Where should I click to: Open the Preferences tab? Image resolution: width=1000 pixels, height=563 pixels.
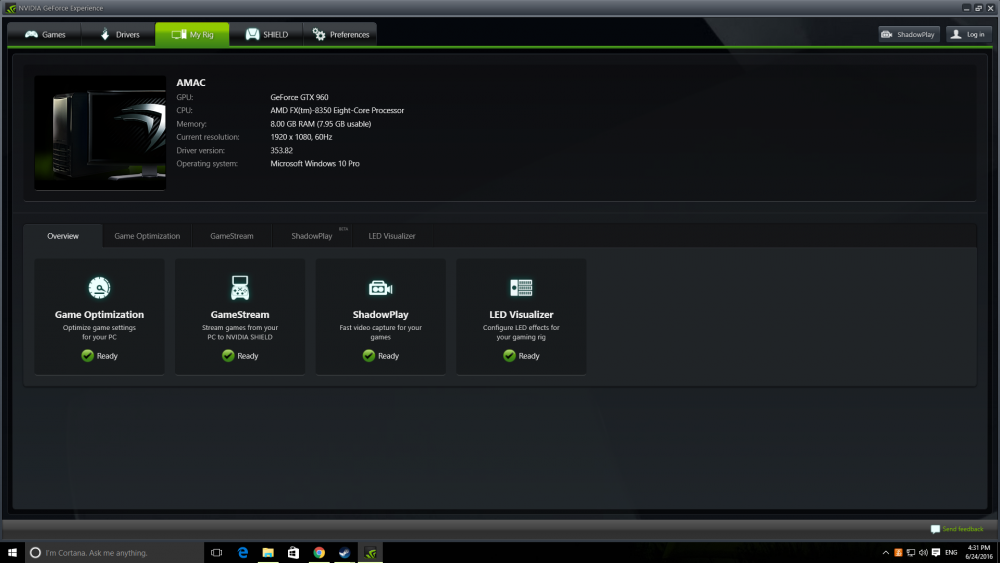340,34
